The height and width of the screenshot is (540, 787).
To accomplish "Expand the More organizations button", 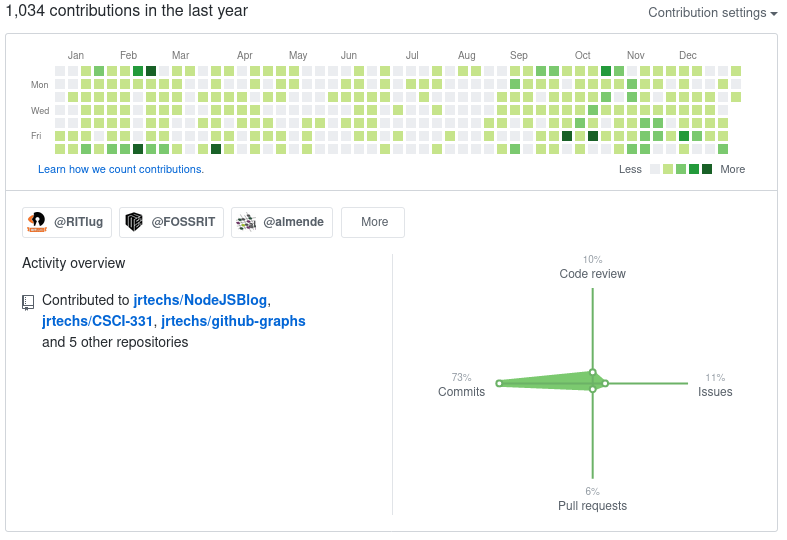I will [373, 222].
